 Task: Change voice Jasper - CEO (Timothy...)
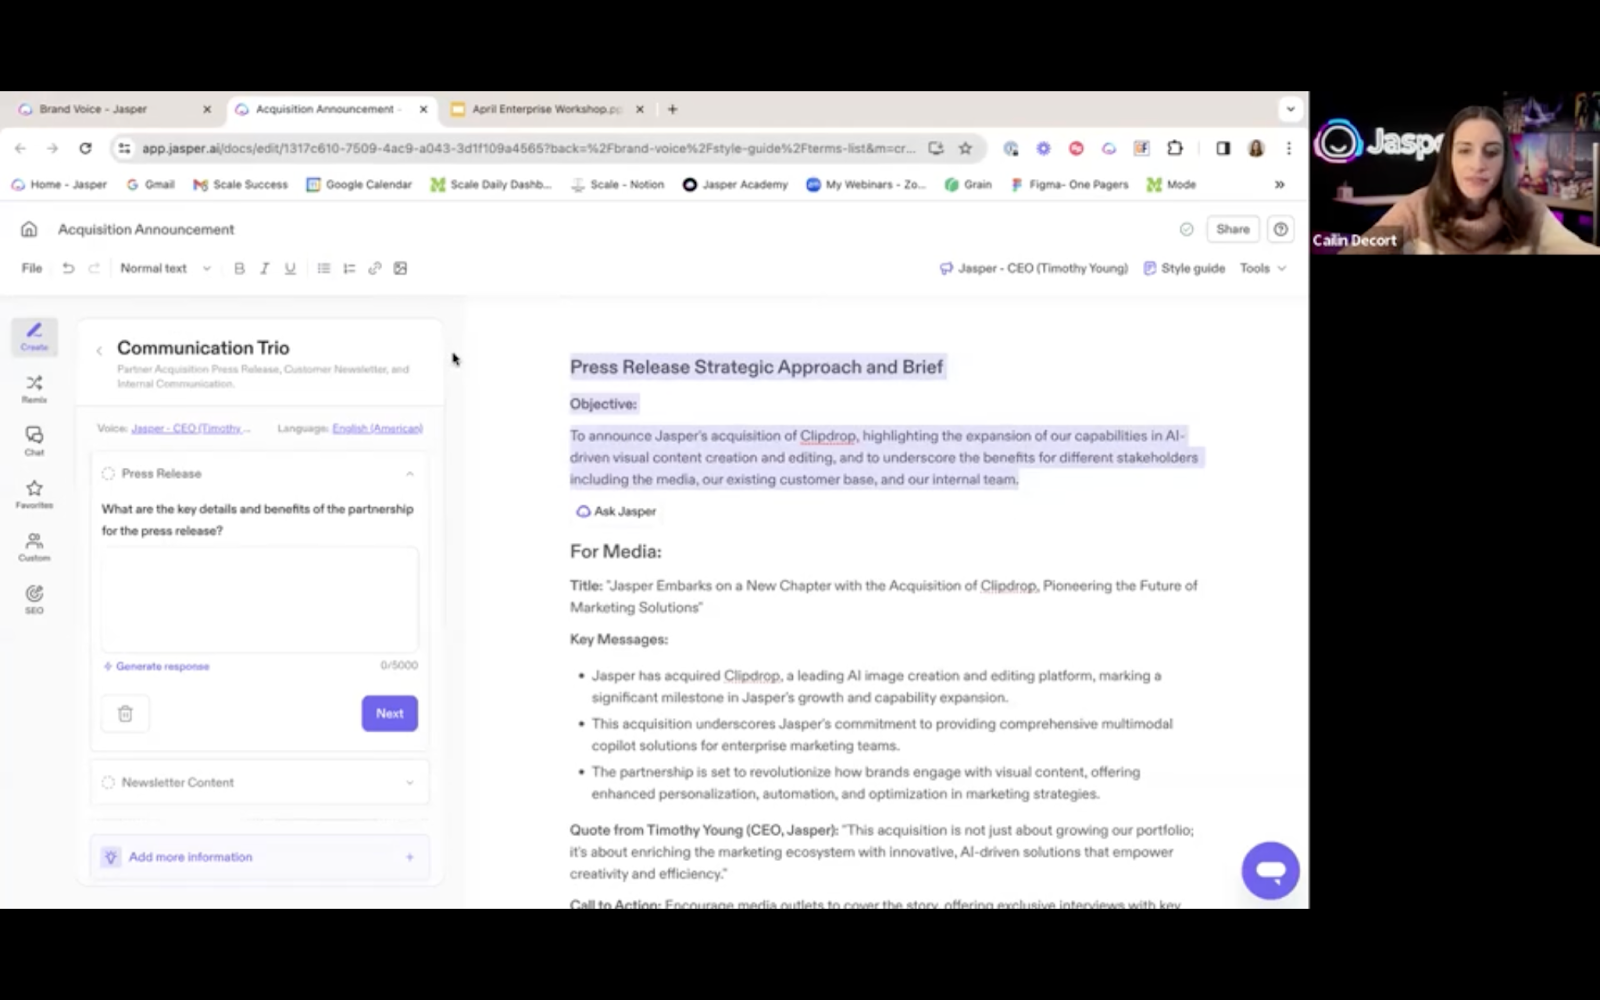coord(190,428)
